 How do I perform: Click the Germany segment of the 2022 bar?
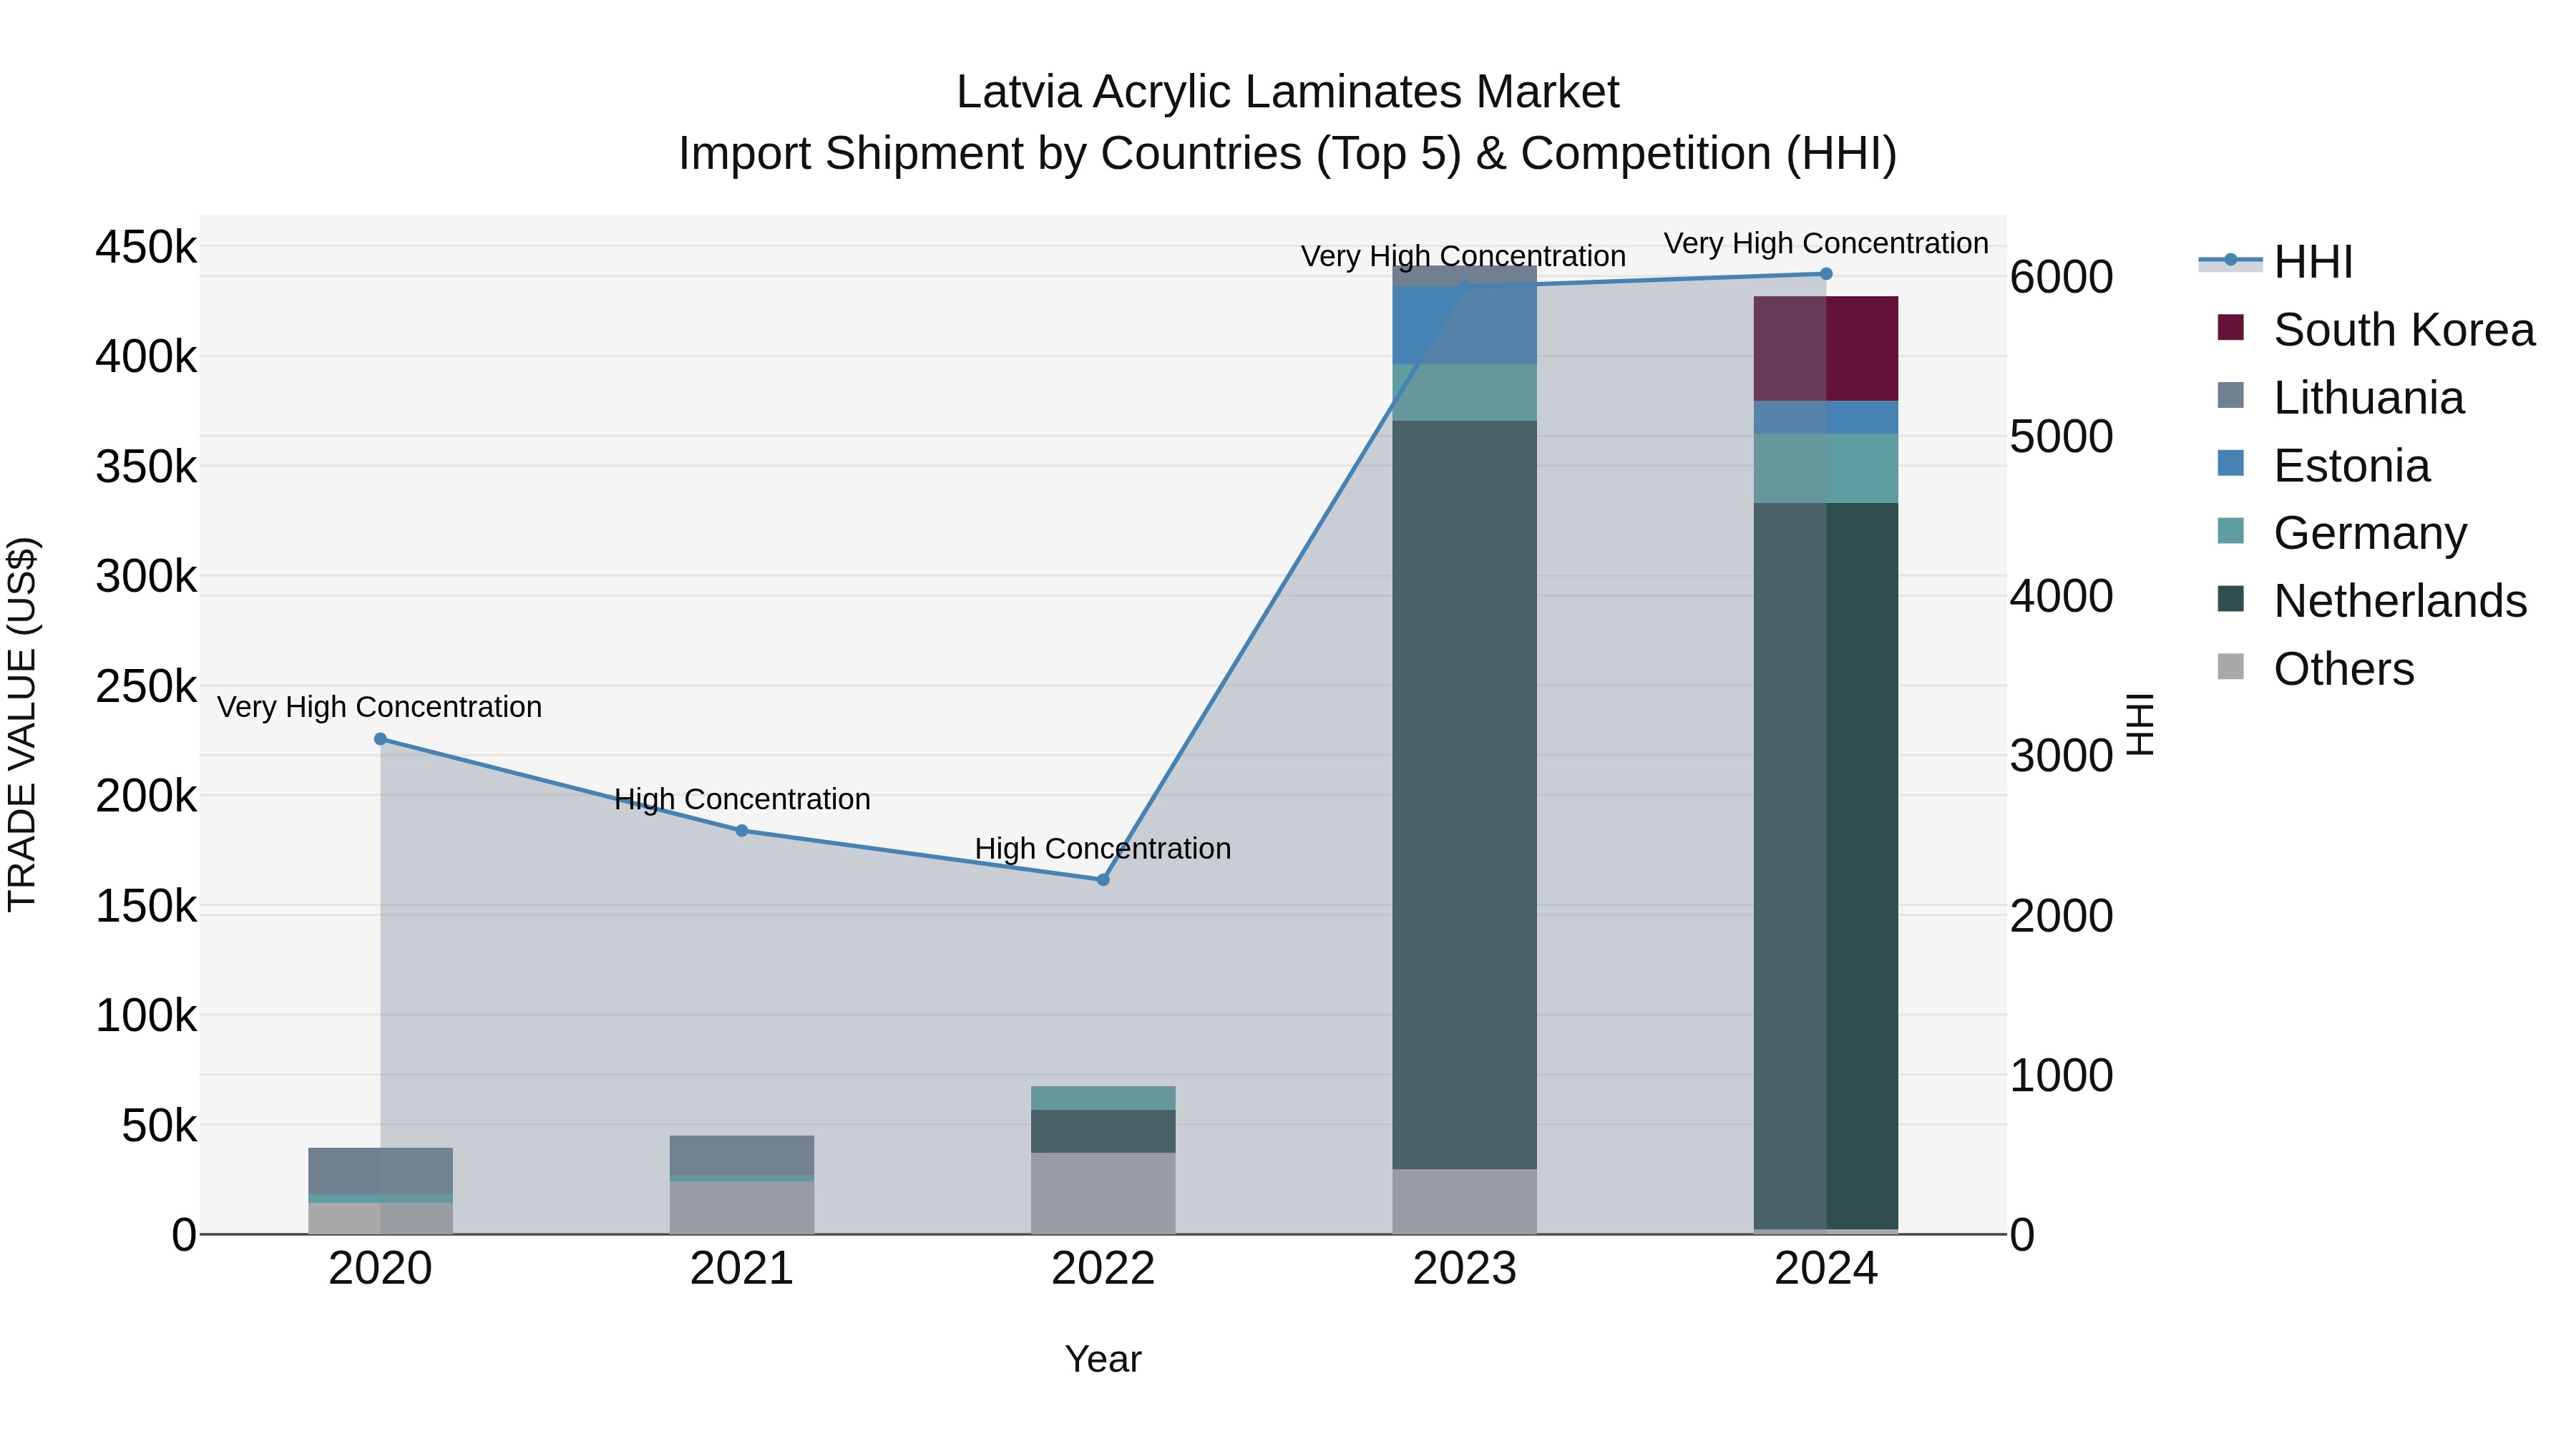pyautogui.click(x=1103, y=1098)
